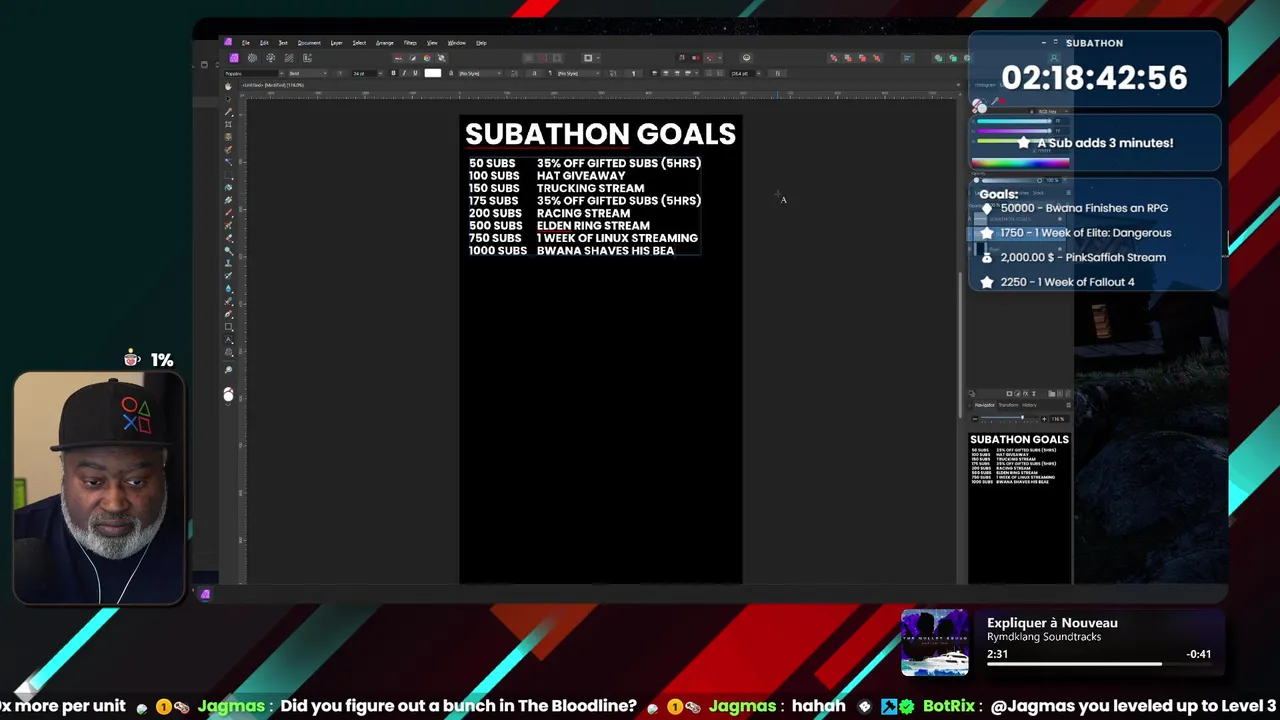Viewport: 1280px width, 720px height.
Task: Open paragraph No Style dropdown
Action: pos(579,73)
